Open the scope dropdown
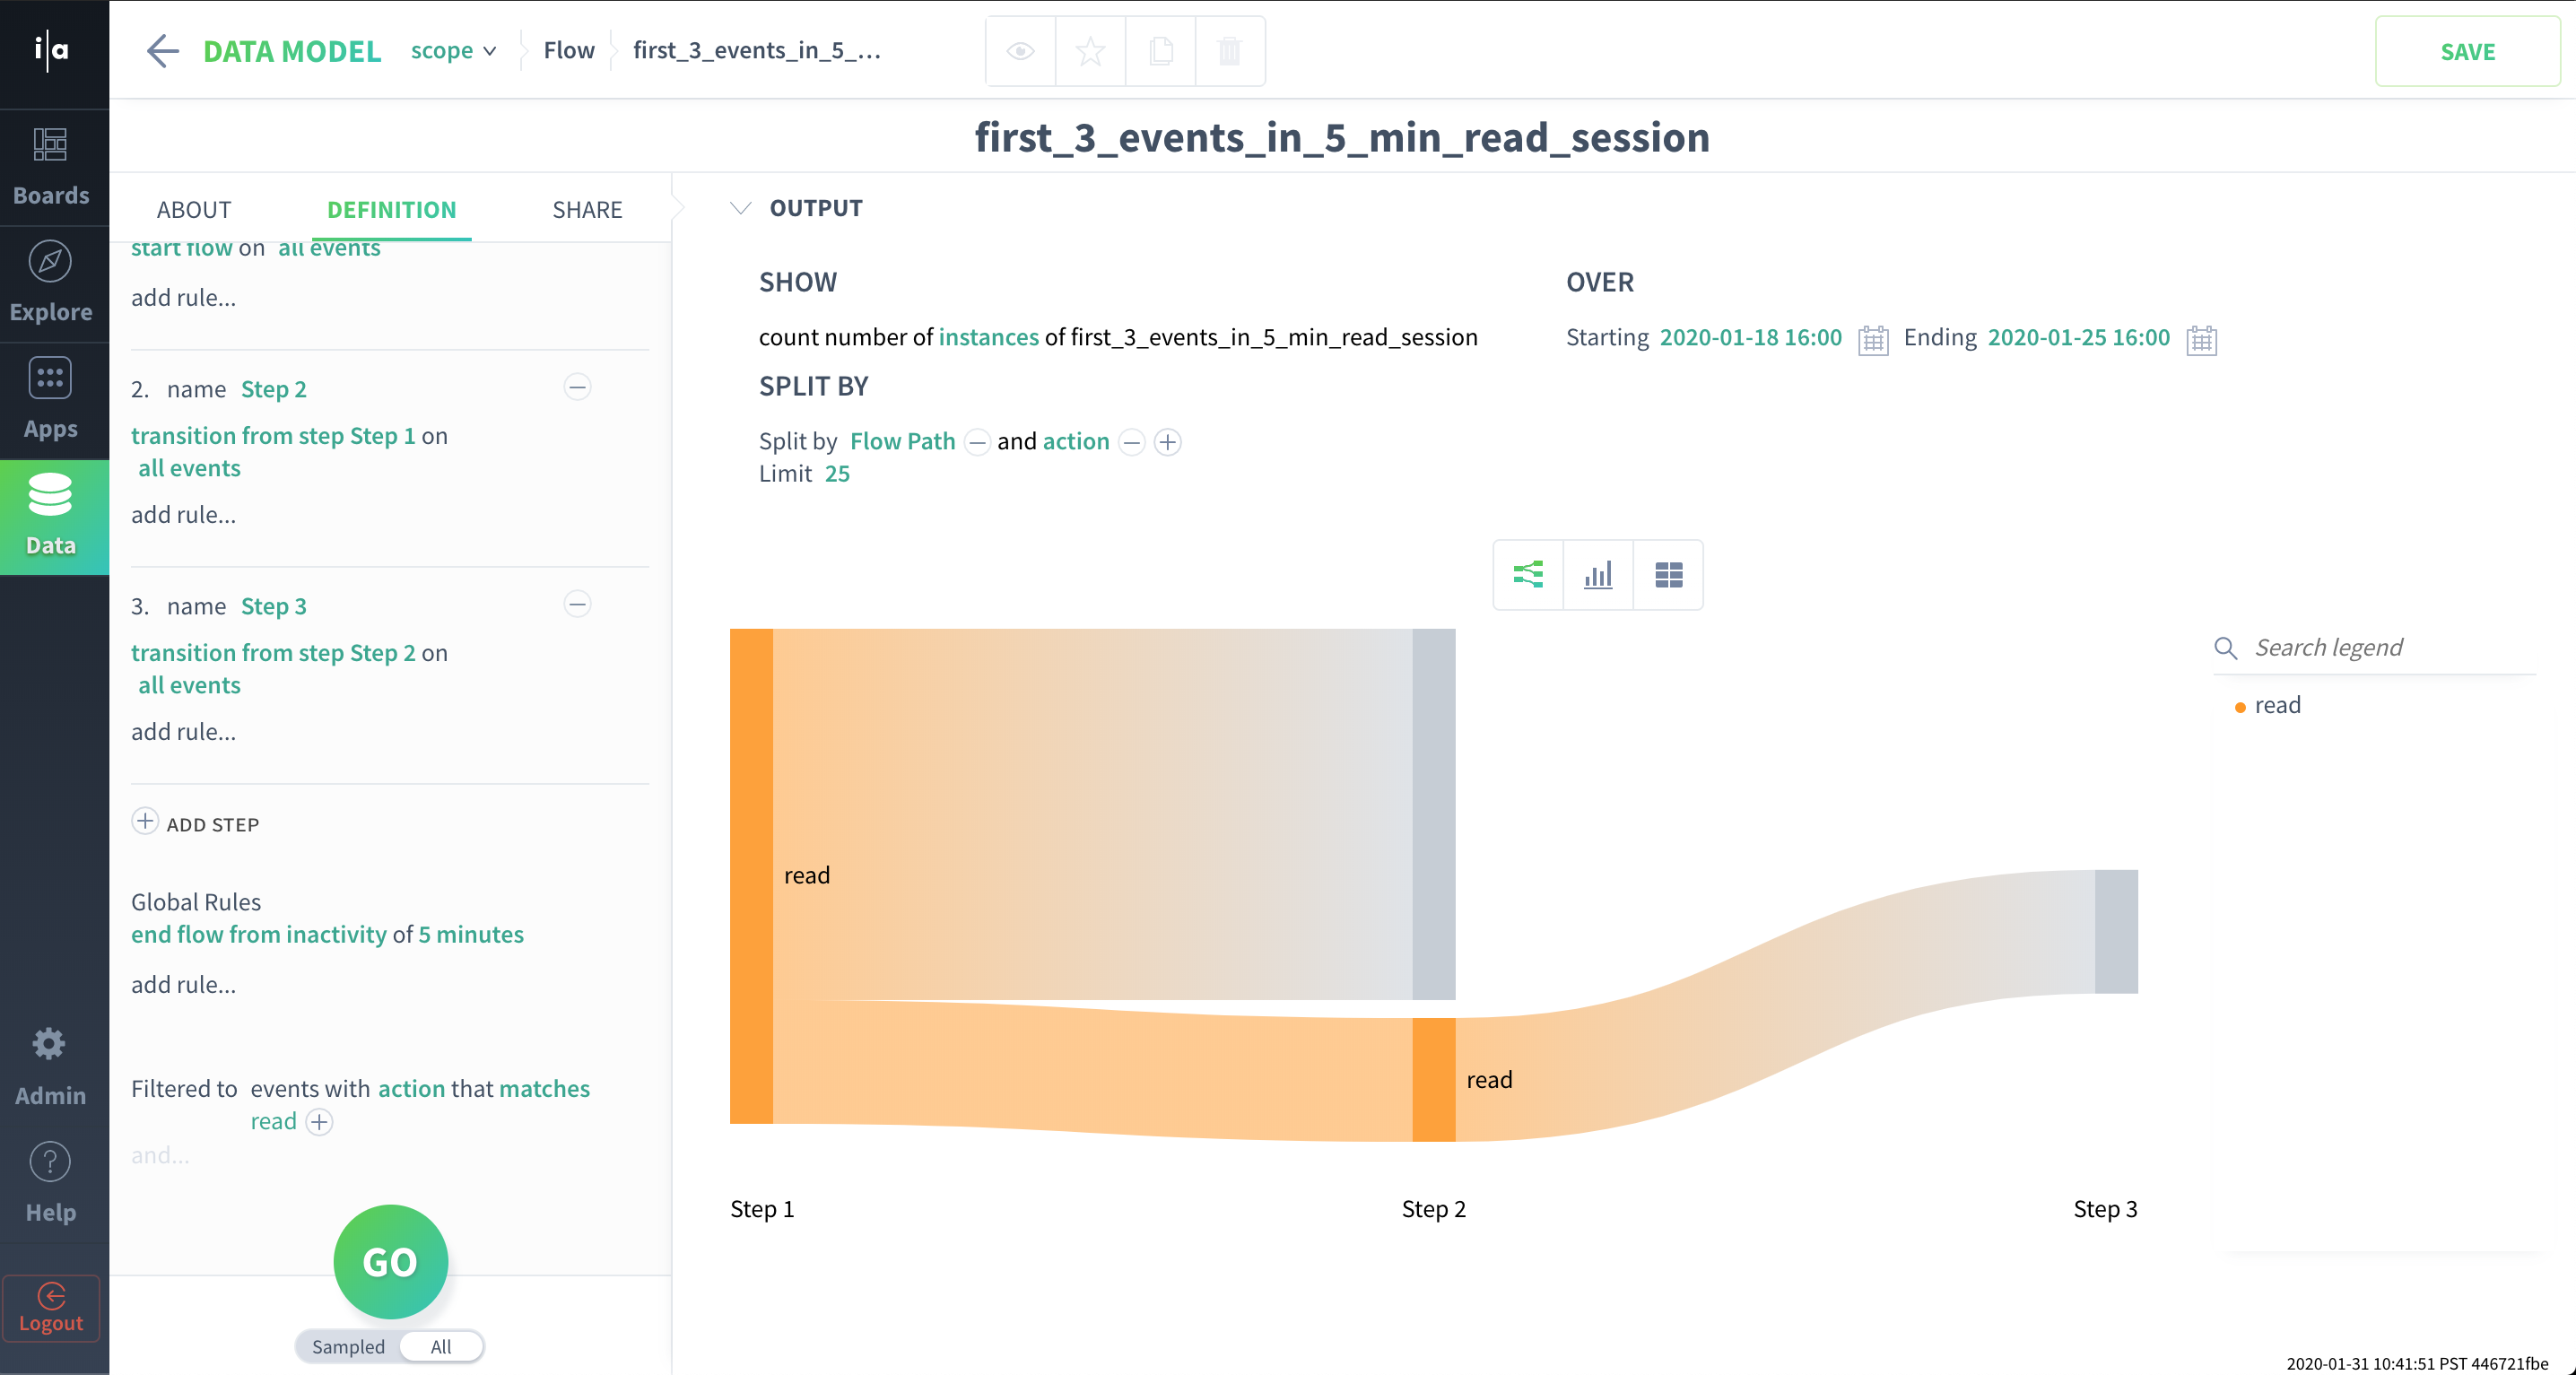 tap(453, 50)
